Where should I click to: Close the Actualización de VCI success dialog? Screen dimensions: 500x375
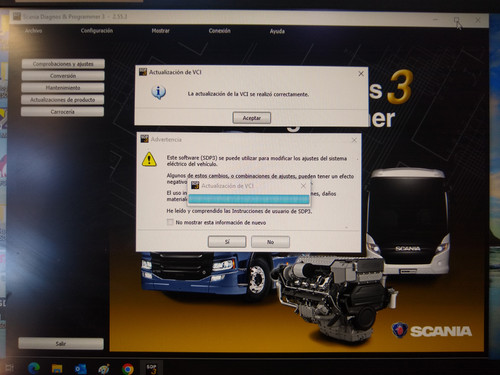point(361,74)
